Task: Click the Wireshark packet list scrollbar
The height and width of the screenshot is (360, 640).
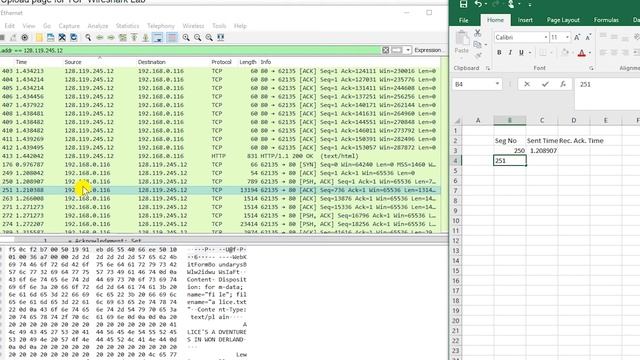Action: coord(444,145)
